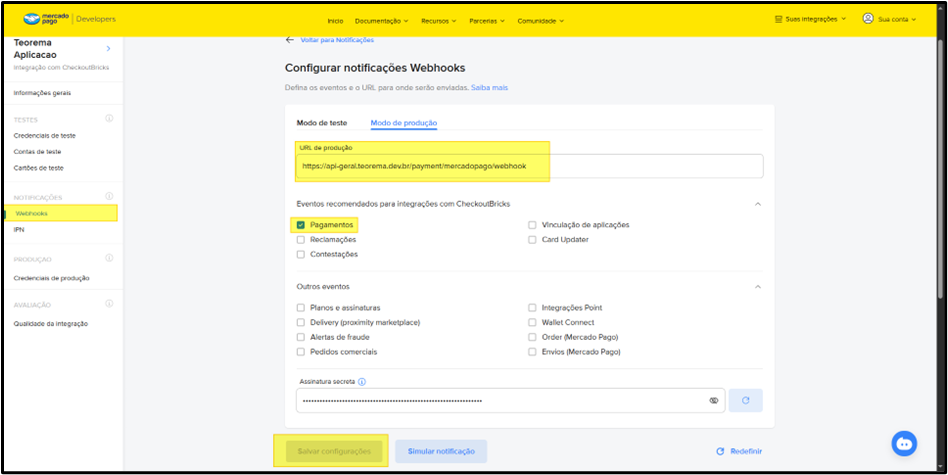Check Delivery (proximity marketplace)
Viewport: 948px width, 475px height.
click(x=300, y=322)
